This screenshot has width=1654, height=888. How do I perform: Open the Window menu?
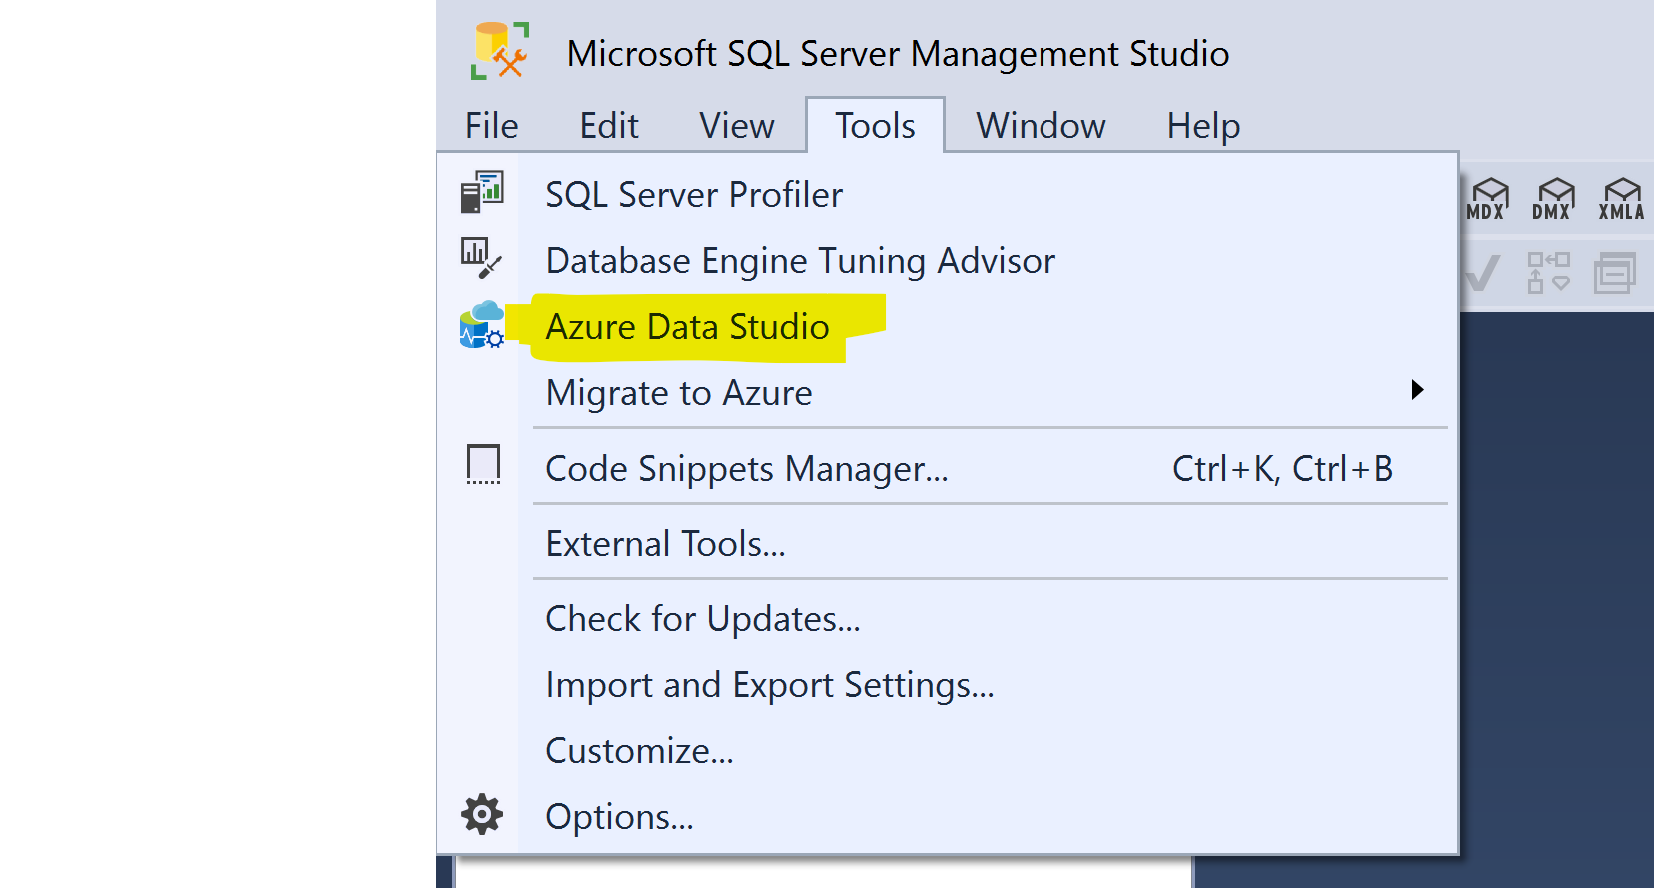point(1041,126)
